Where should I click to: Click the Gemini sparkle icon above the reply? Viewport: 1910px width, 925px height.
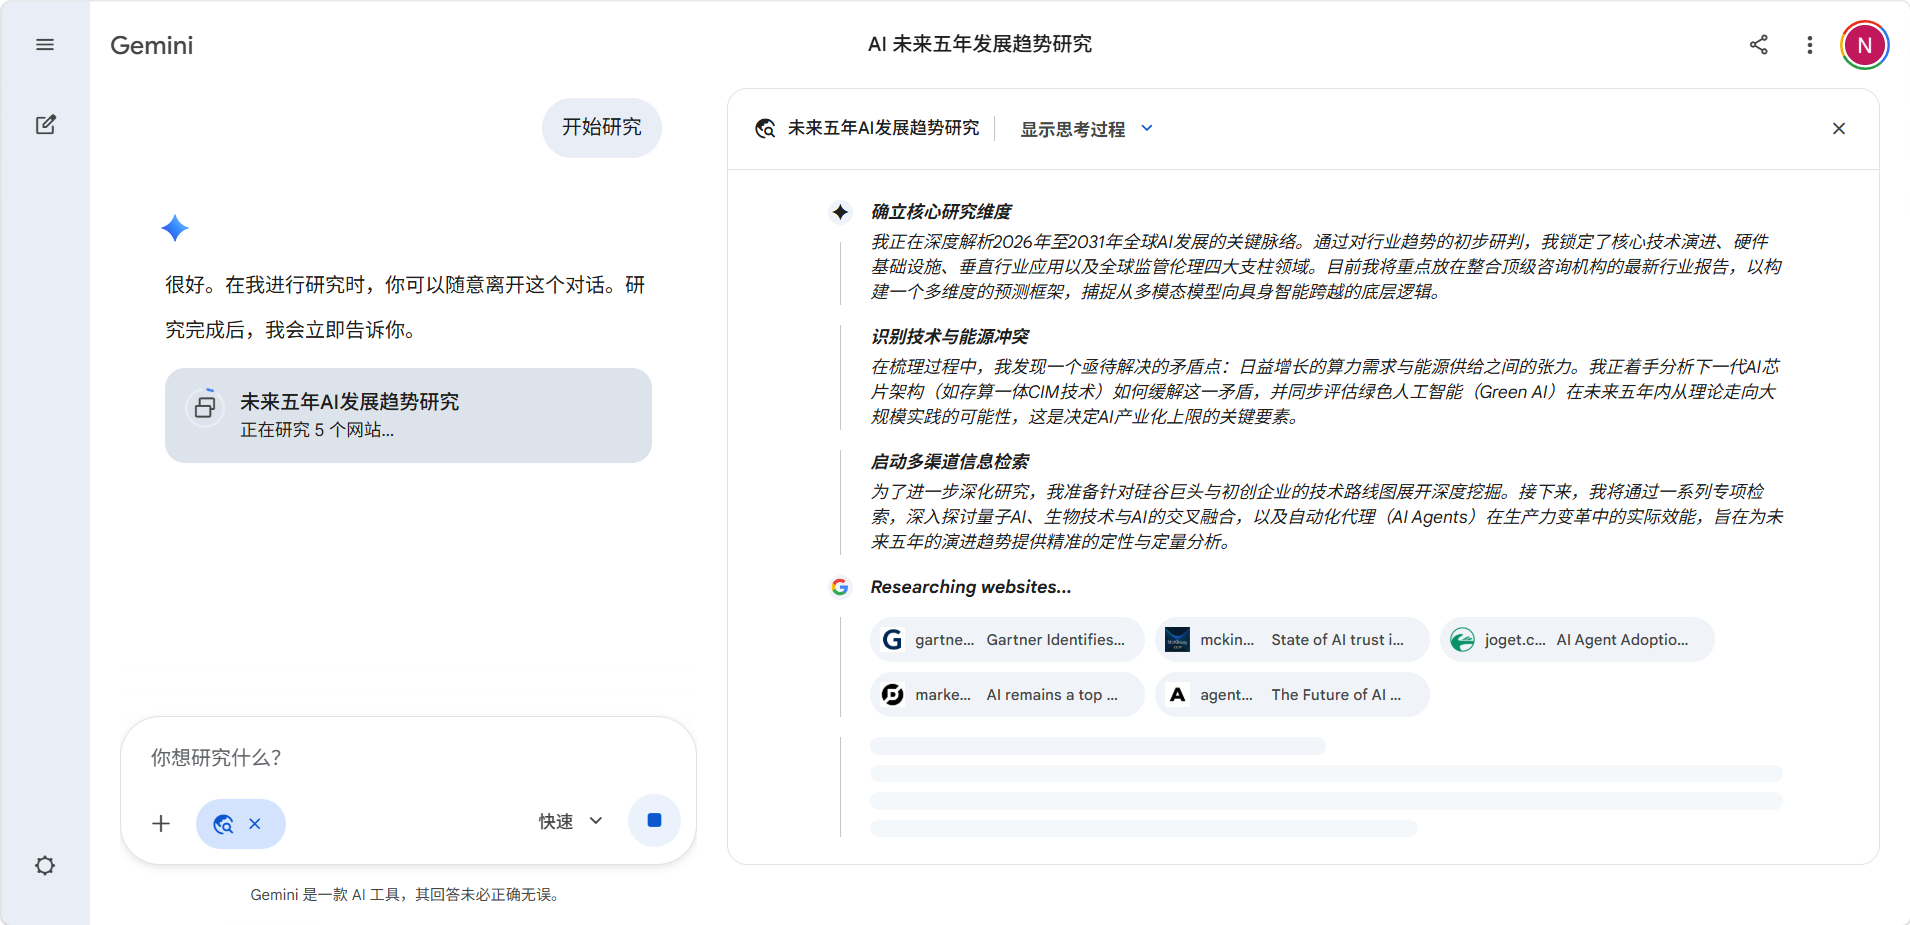[175, 228]
